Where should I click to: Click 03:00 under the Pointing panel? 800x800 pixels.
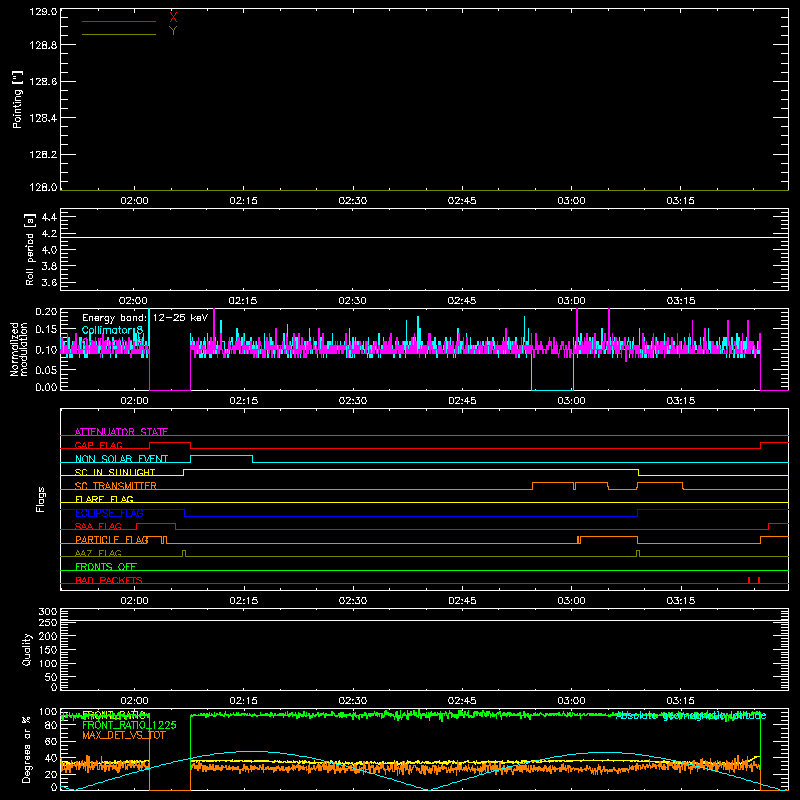(x=571, y=201)
